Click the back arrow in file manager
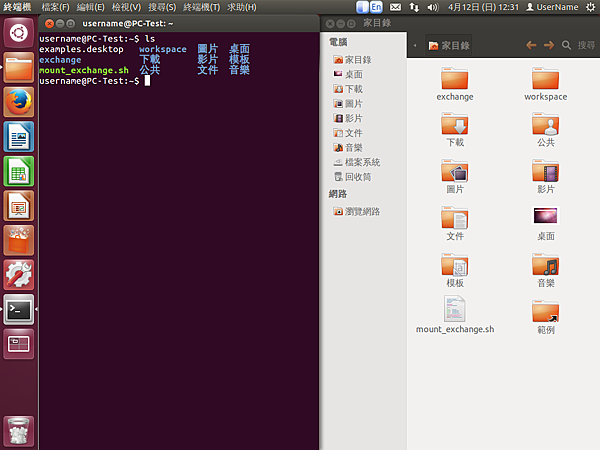 [531, 45]
